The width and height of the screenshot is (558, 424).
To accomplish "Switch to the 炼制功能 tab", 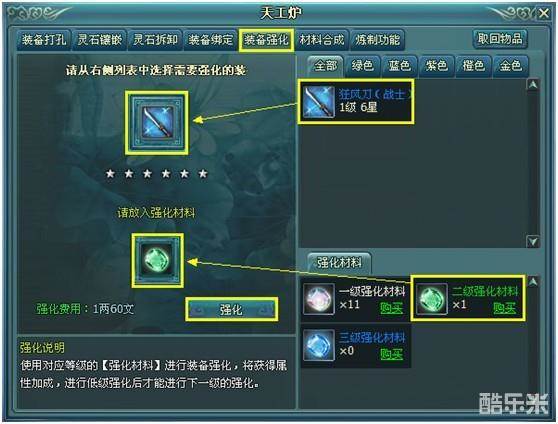I will pyautogui.click(x=378, y=40).
